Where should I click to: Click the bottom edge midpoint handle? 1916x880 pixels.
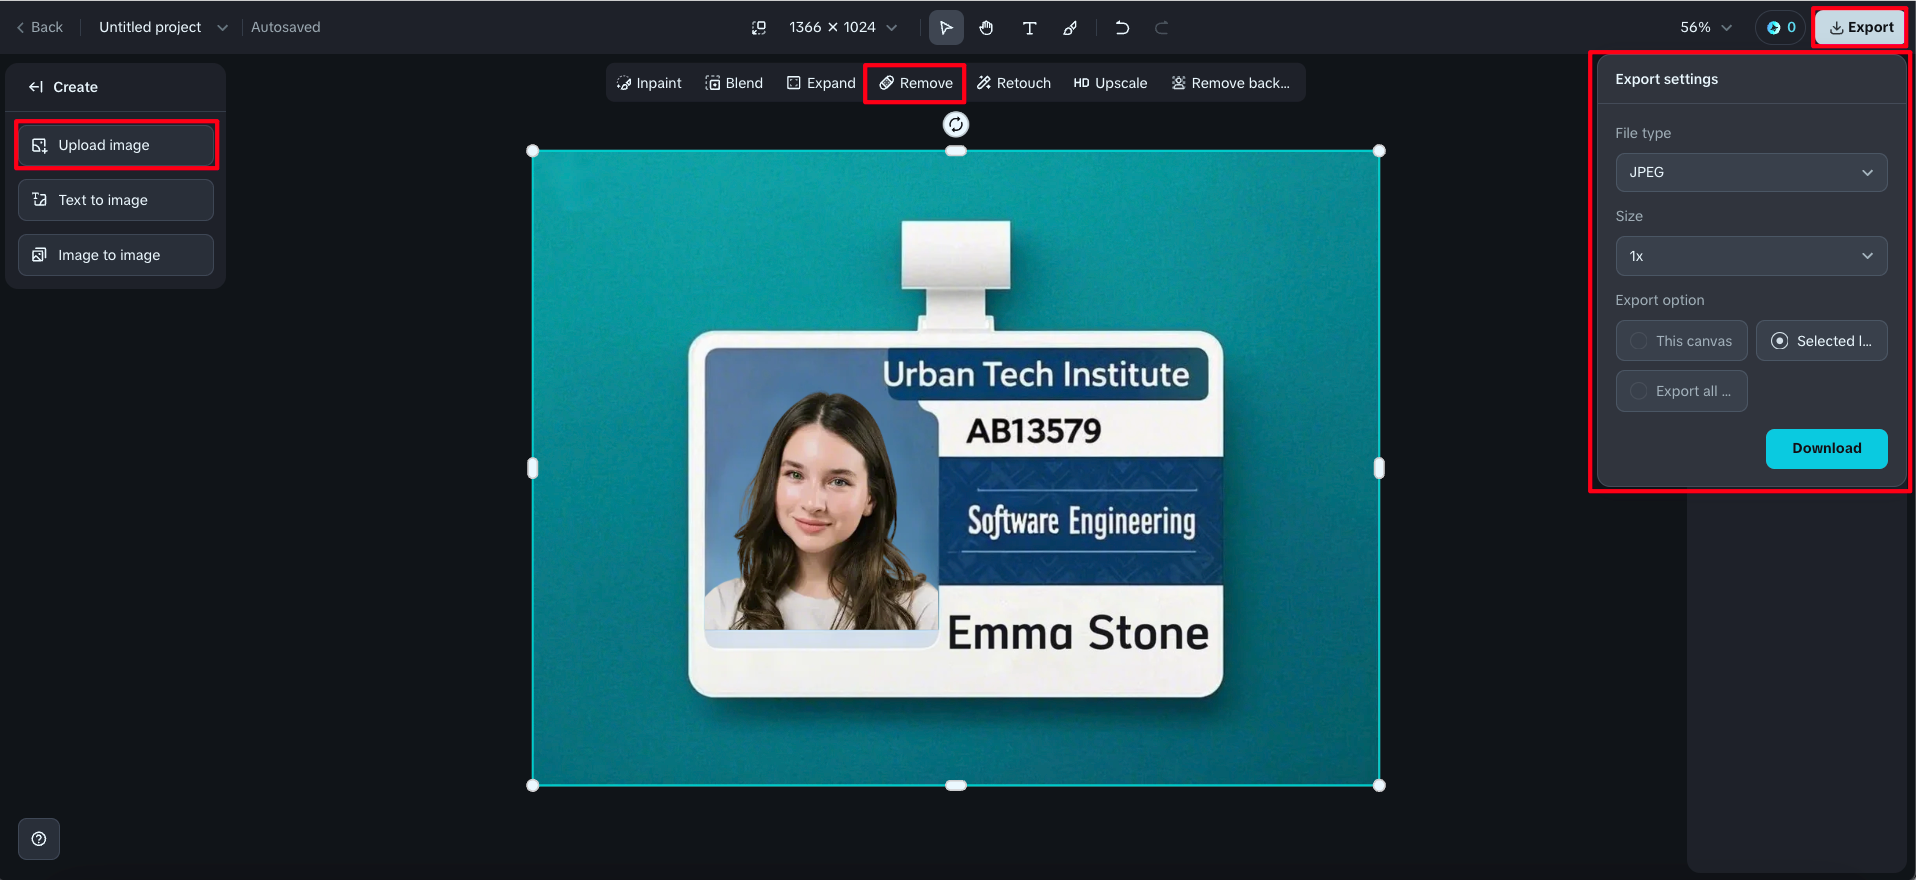click(x=956, y=785)
